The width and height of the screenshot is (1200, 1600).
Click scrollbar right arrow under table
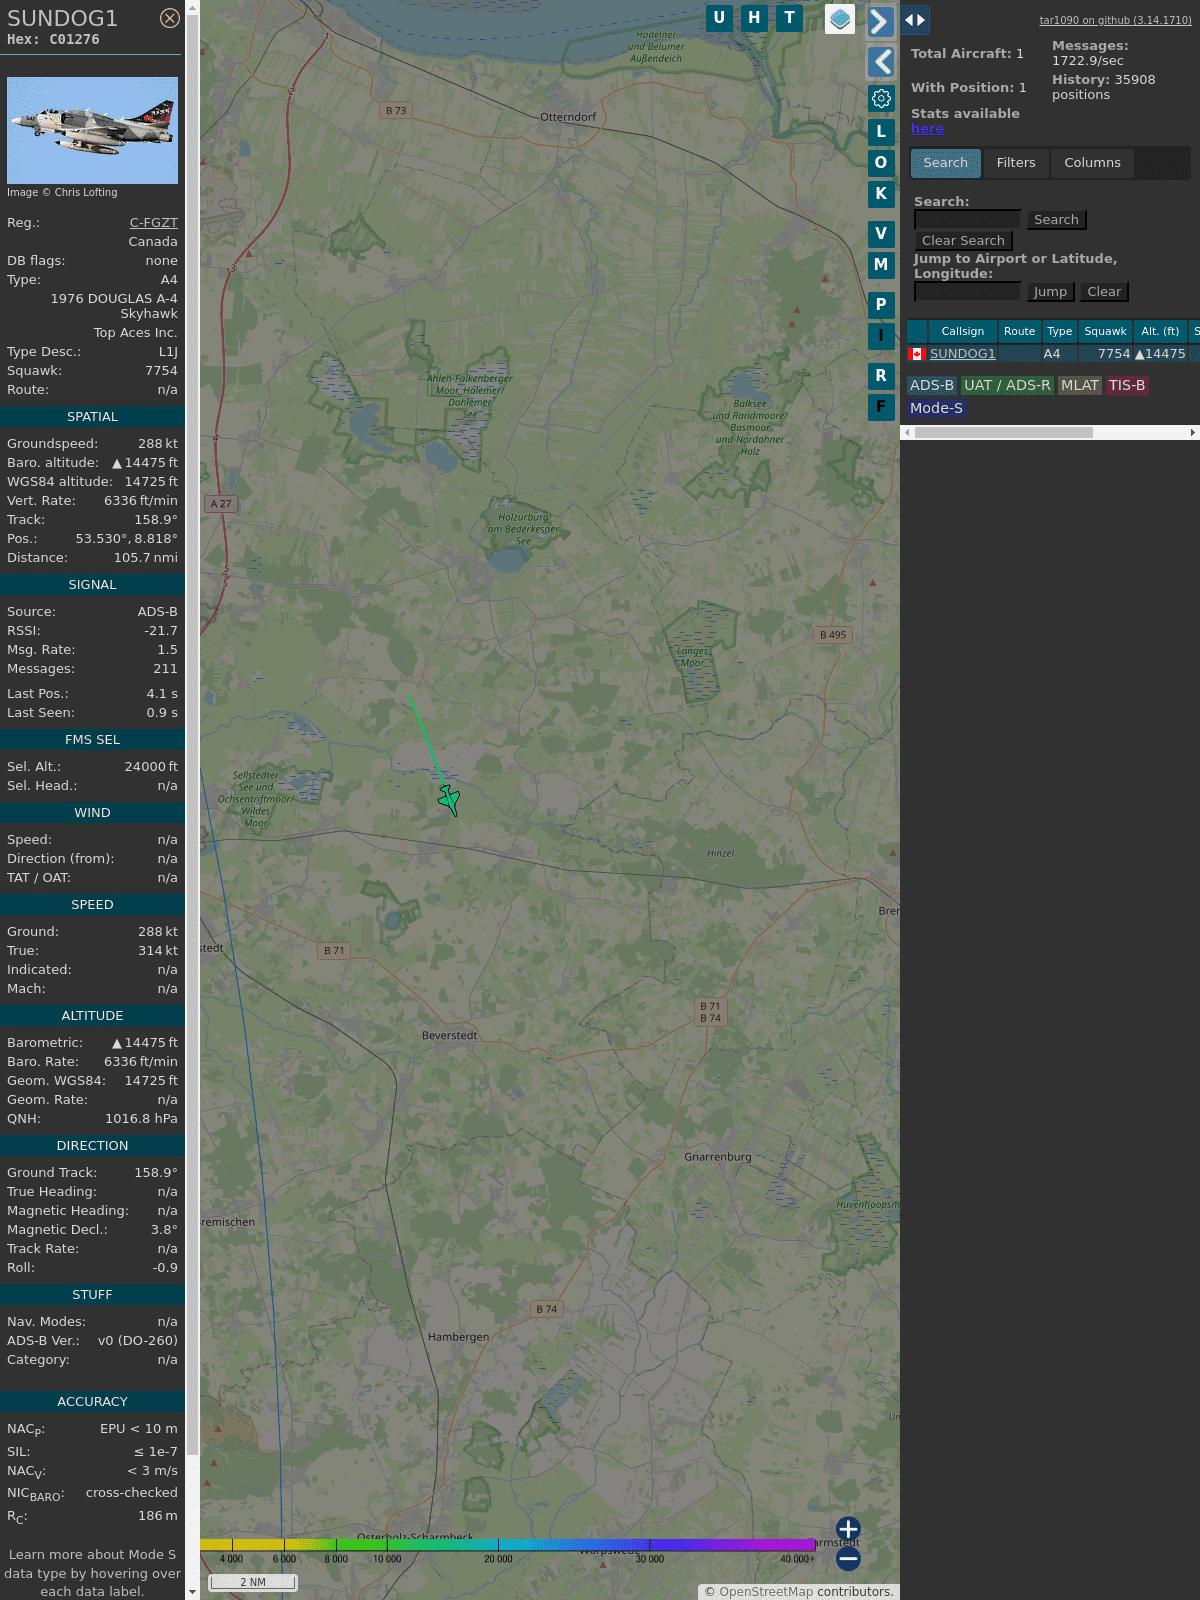tap(1192, 433)
